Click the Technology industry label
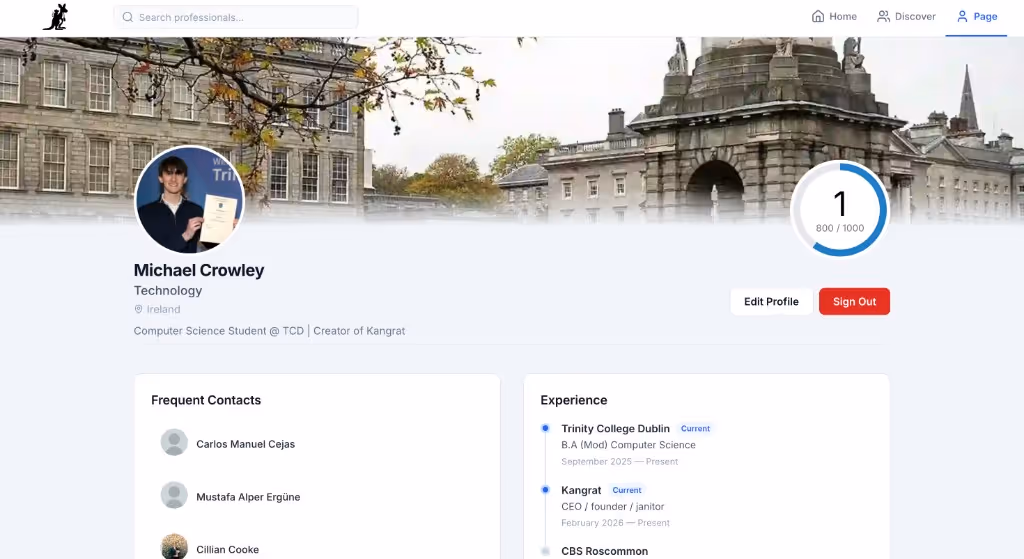Viewport: 1024px width, 559px height. 168,291
